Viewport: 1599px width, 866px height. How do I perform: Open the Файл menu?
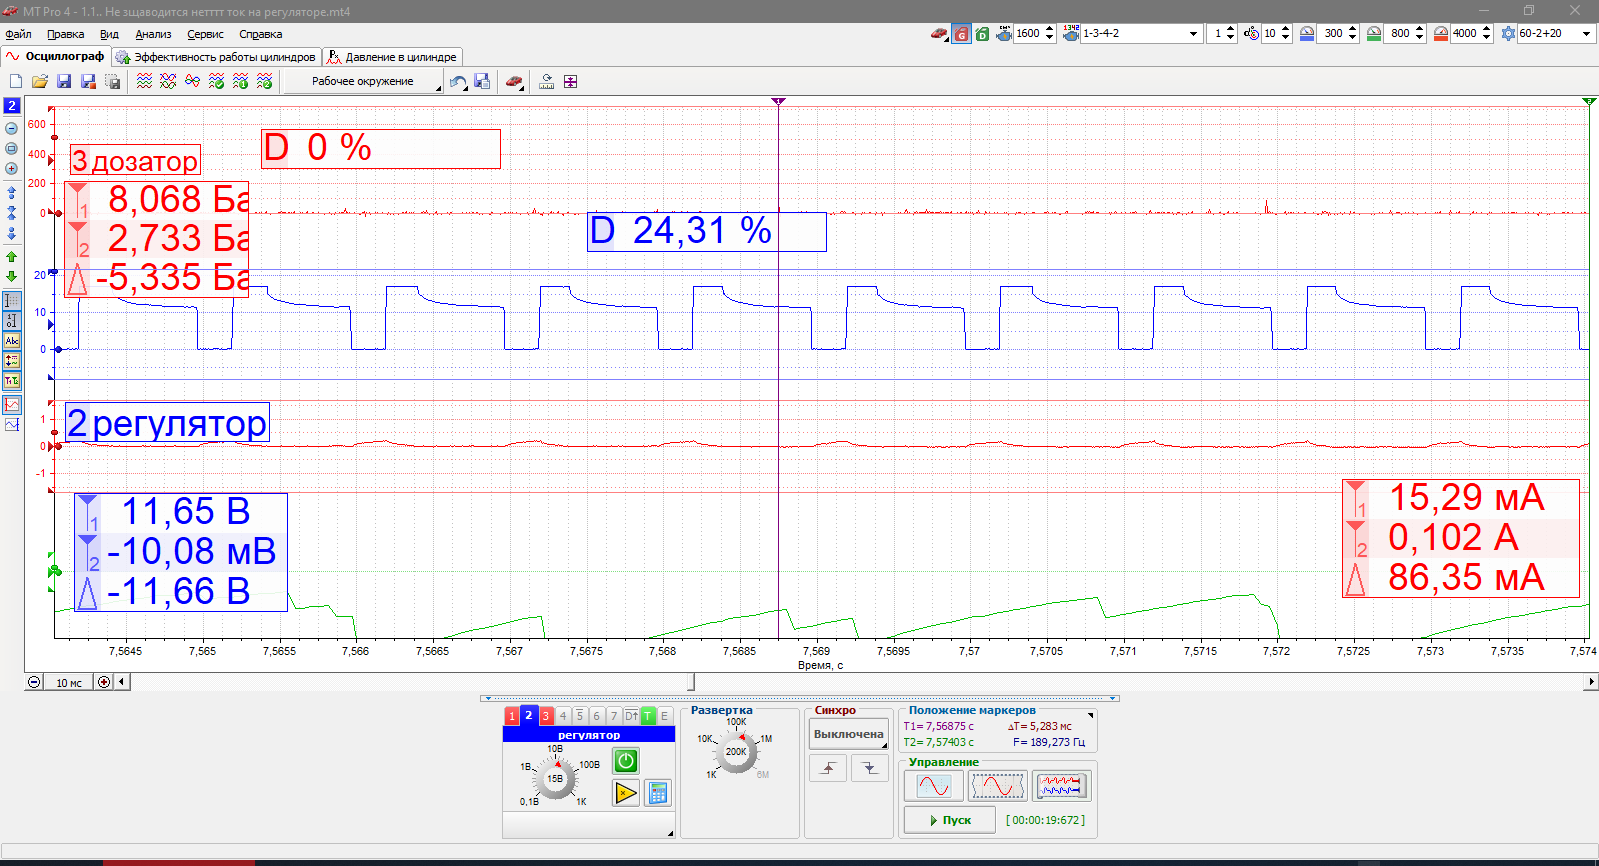[x=18, y=34]
